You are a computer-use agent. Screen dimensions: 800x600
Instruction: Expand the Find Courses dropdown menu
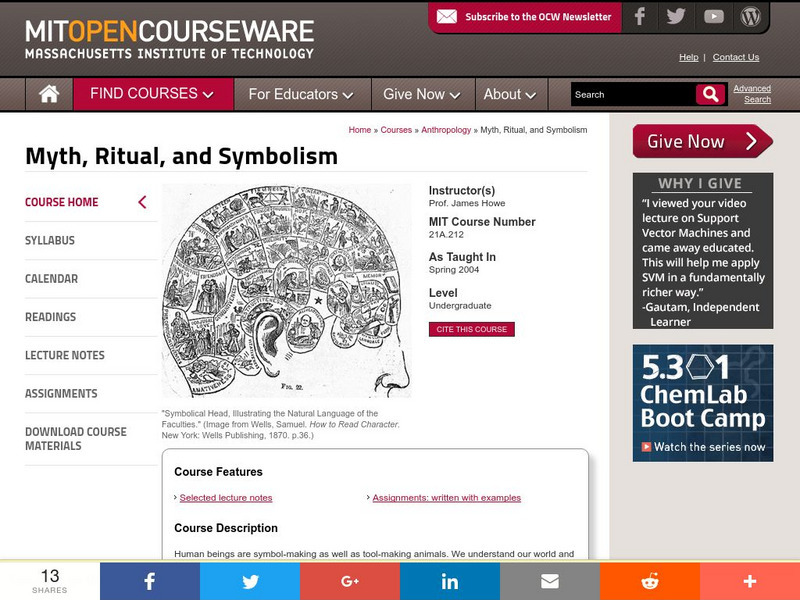[x=153, y=94]
